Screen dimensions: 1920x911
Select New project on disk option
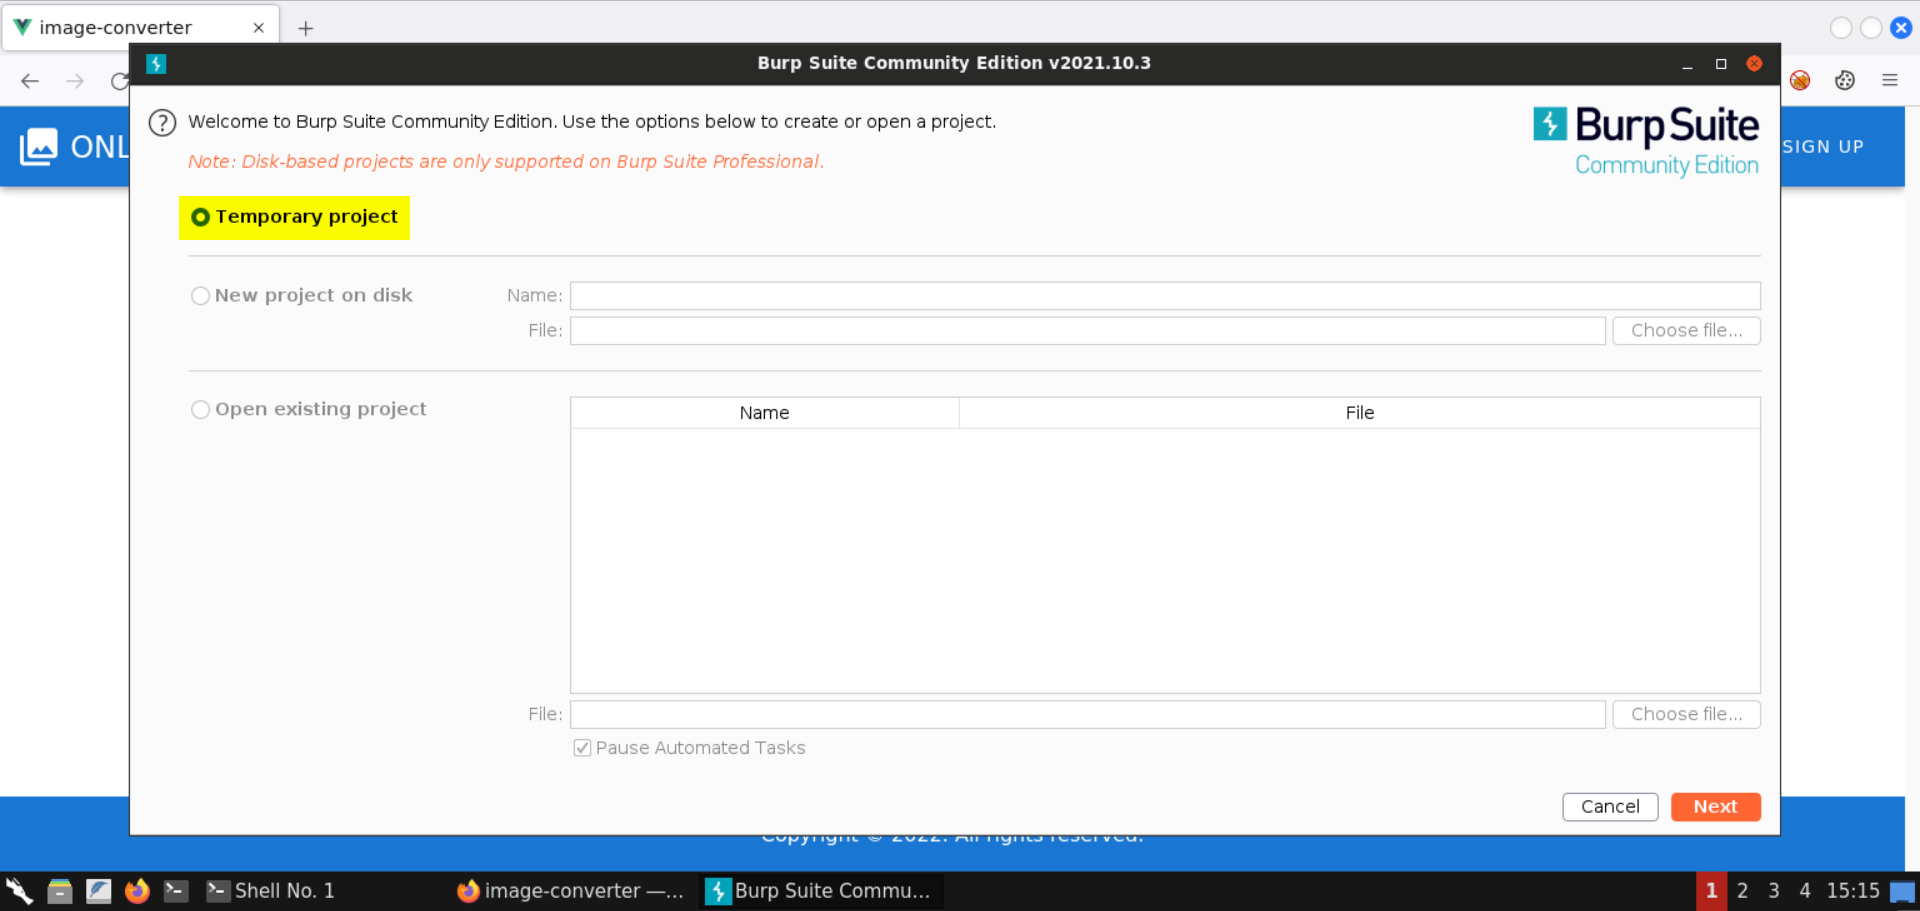tap(200, 296)
